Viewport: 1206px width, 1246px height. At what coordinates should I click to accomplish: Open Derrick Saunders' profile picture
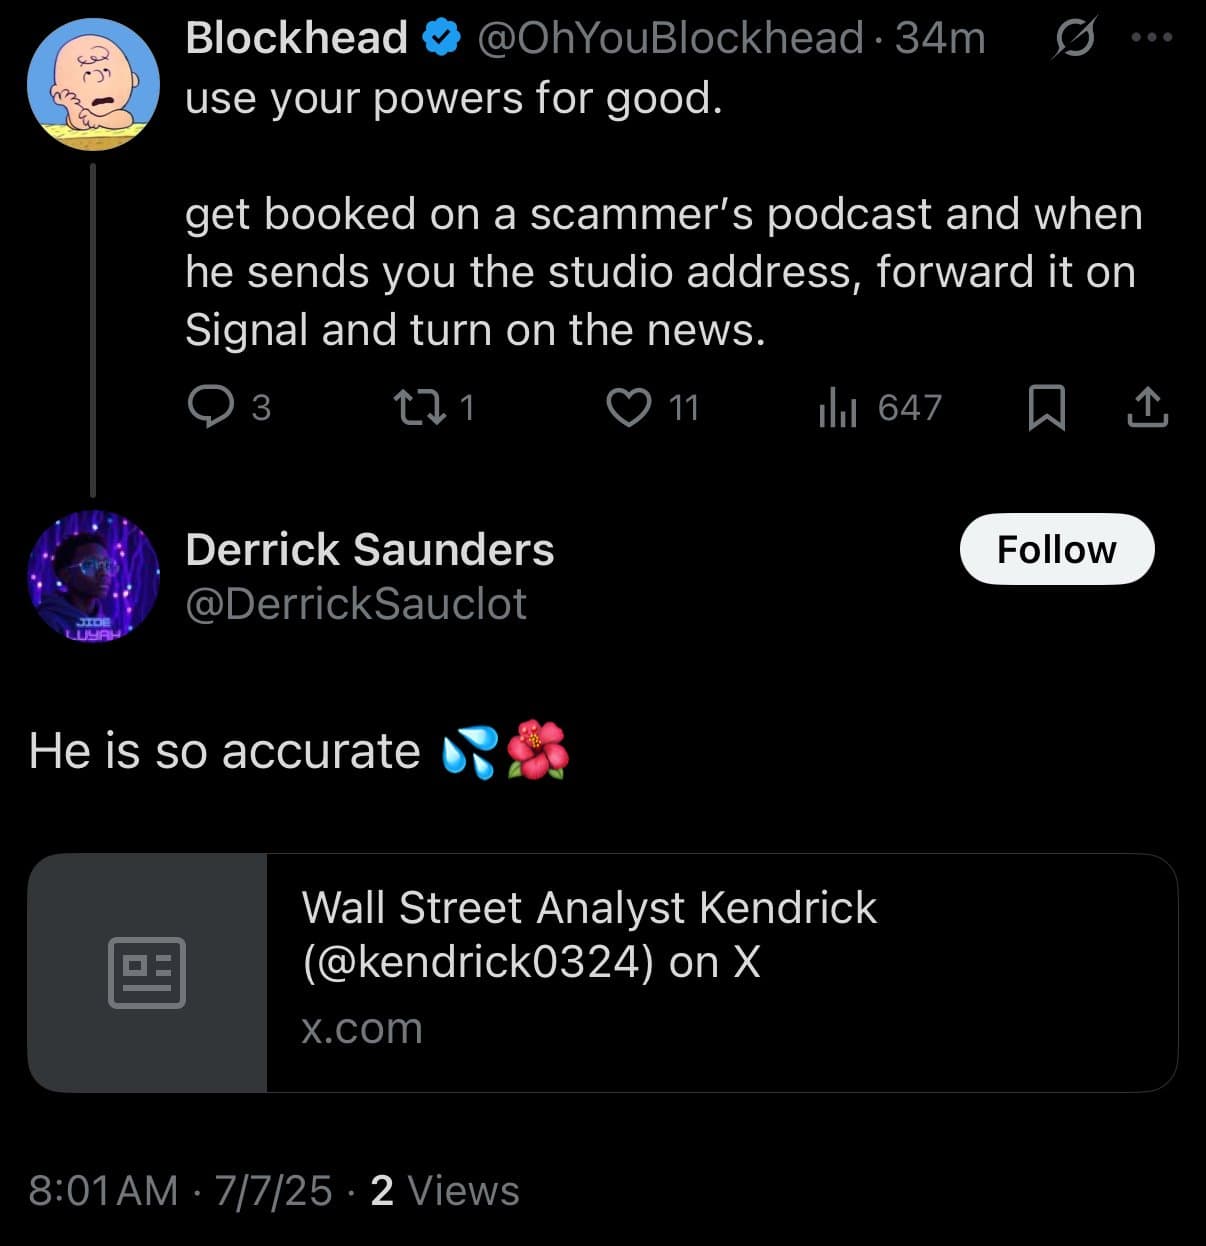point(93,575)
